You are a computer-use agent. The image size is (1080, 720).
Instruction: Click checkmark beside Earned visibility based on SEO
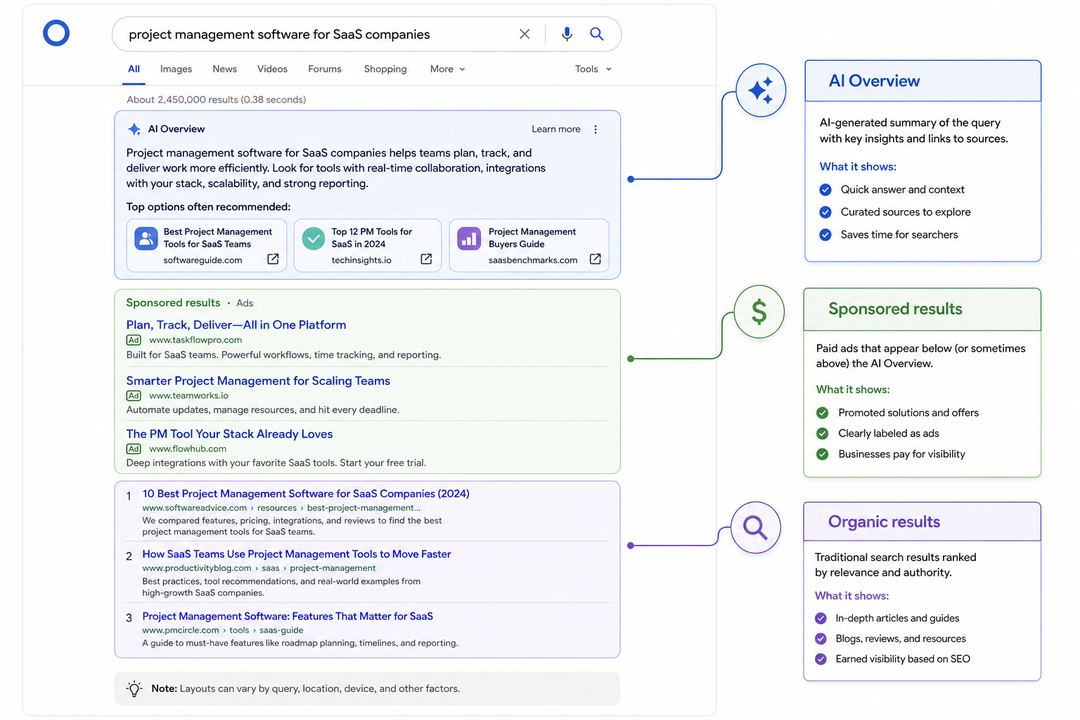(x=820, y=659)
